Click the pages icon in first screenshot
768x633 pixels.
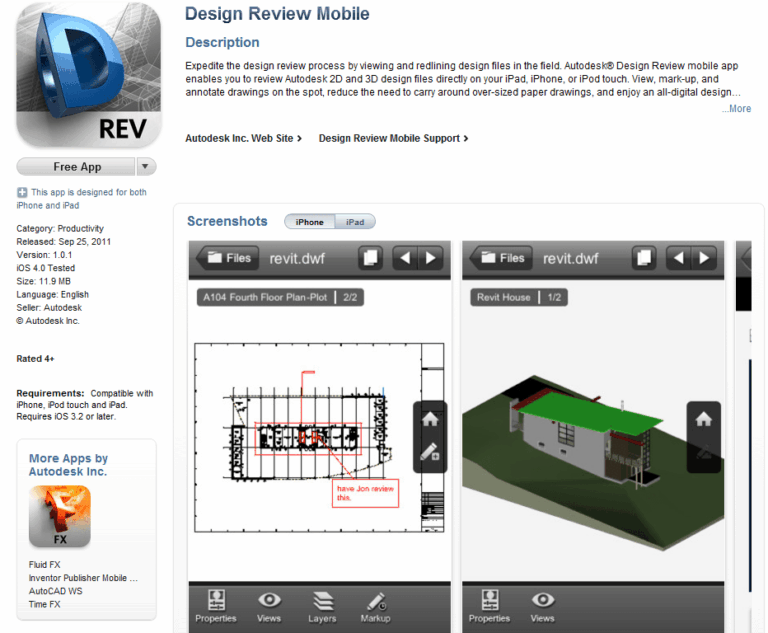tap(370, 258)
